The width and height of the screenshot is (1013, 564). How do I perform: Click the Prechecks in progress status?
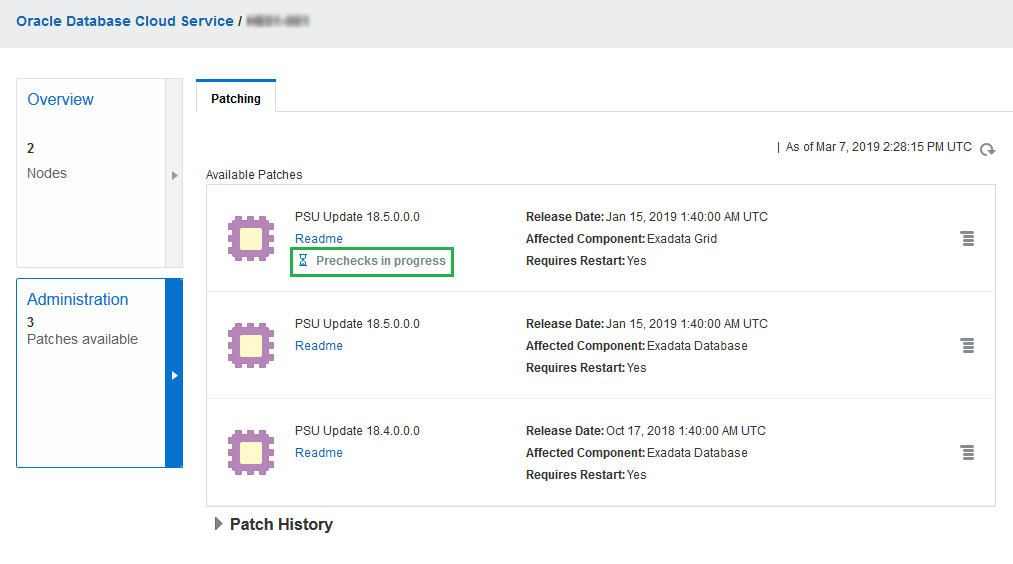(380, 261)
